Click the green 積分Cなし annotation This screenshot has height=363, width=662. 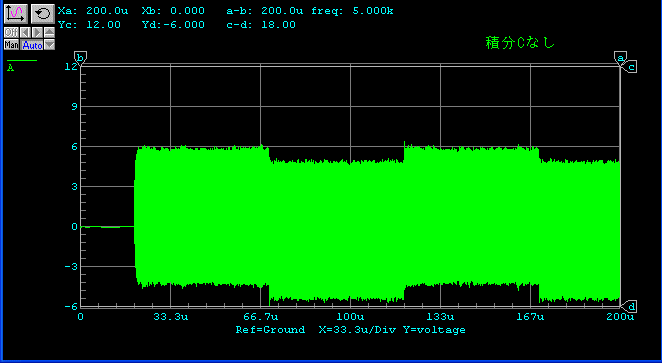point(520,43)
